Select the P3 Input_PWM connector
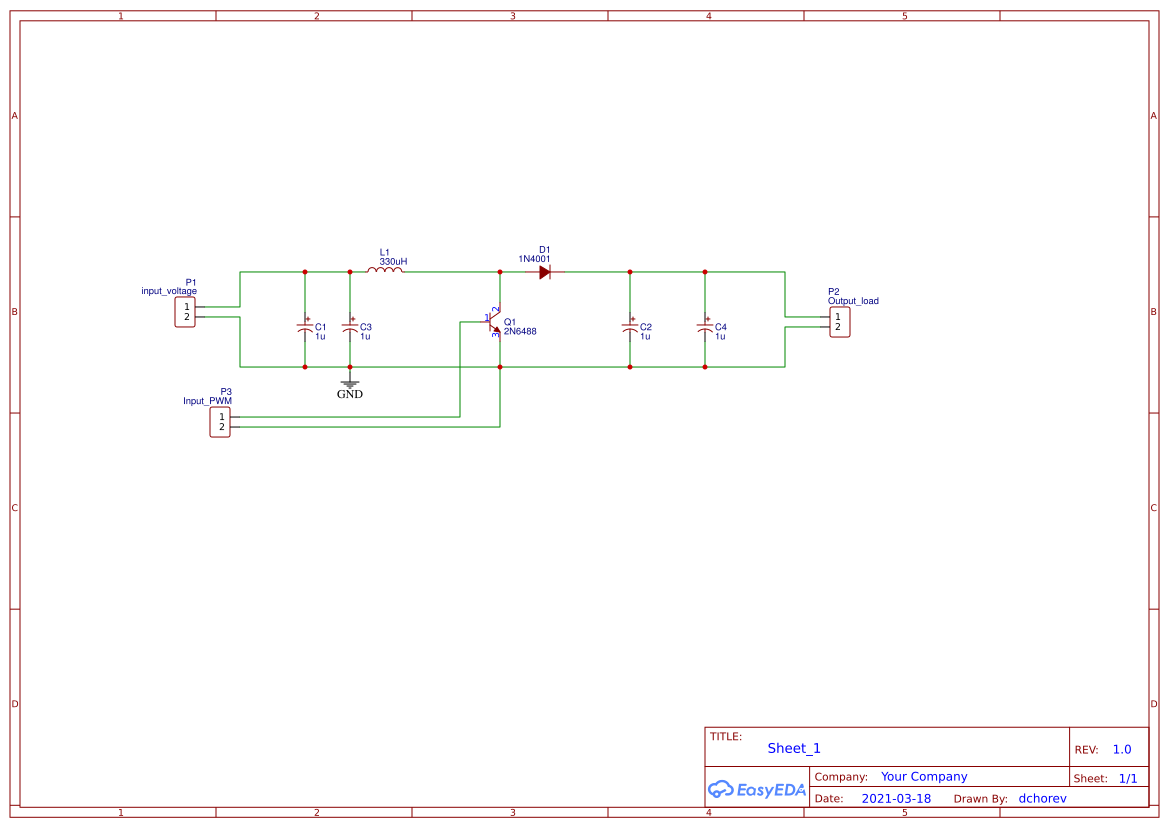This screenshot has height=828, width=1169. click(x=220, y=422)
